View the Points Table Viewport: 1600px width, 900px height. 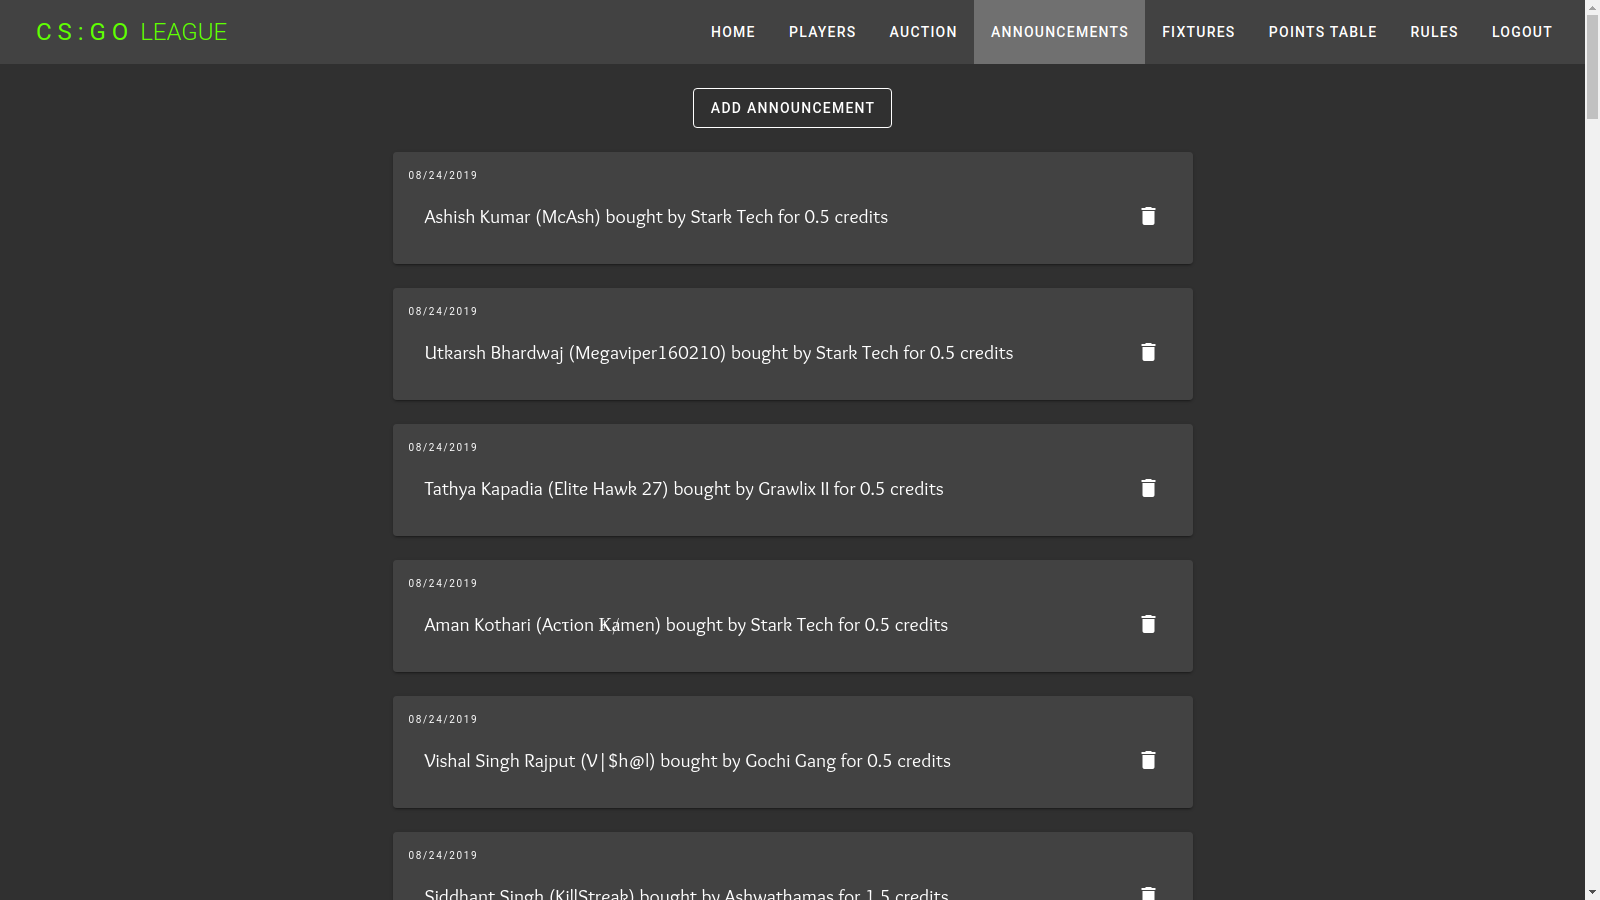(x=1322, y=32)
